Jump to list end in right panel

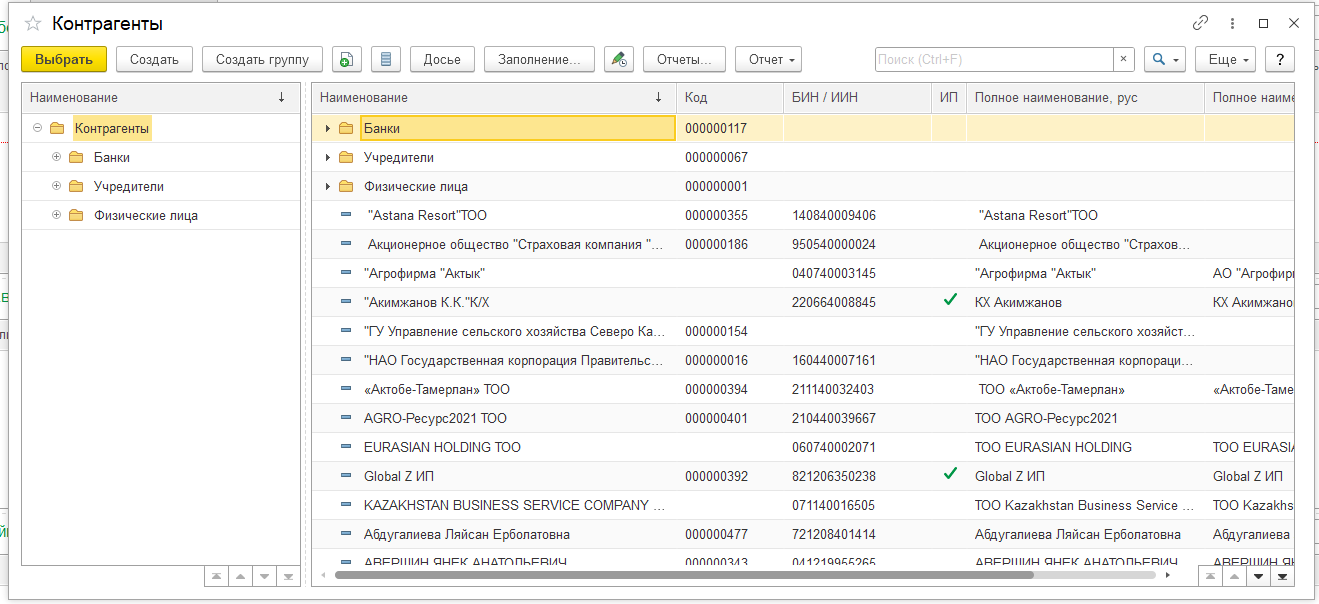pyautogui.click(x=1282, y=576)
